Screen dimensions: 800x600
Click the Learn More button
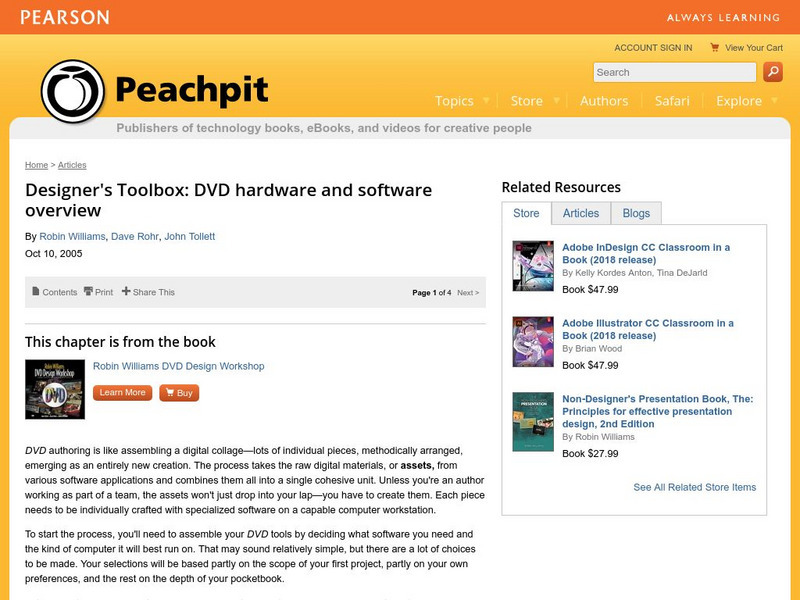[122, 392]
